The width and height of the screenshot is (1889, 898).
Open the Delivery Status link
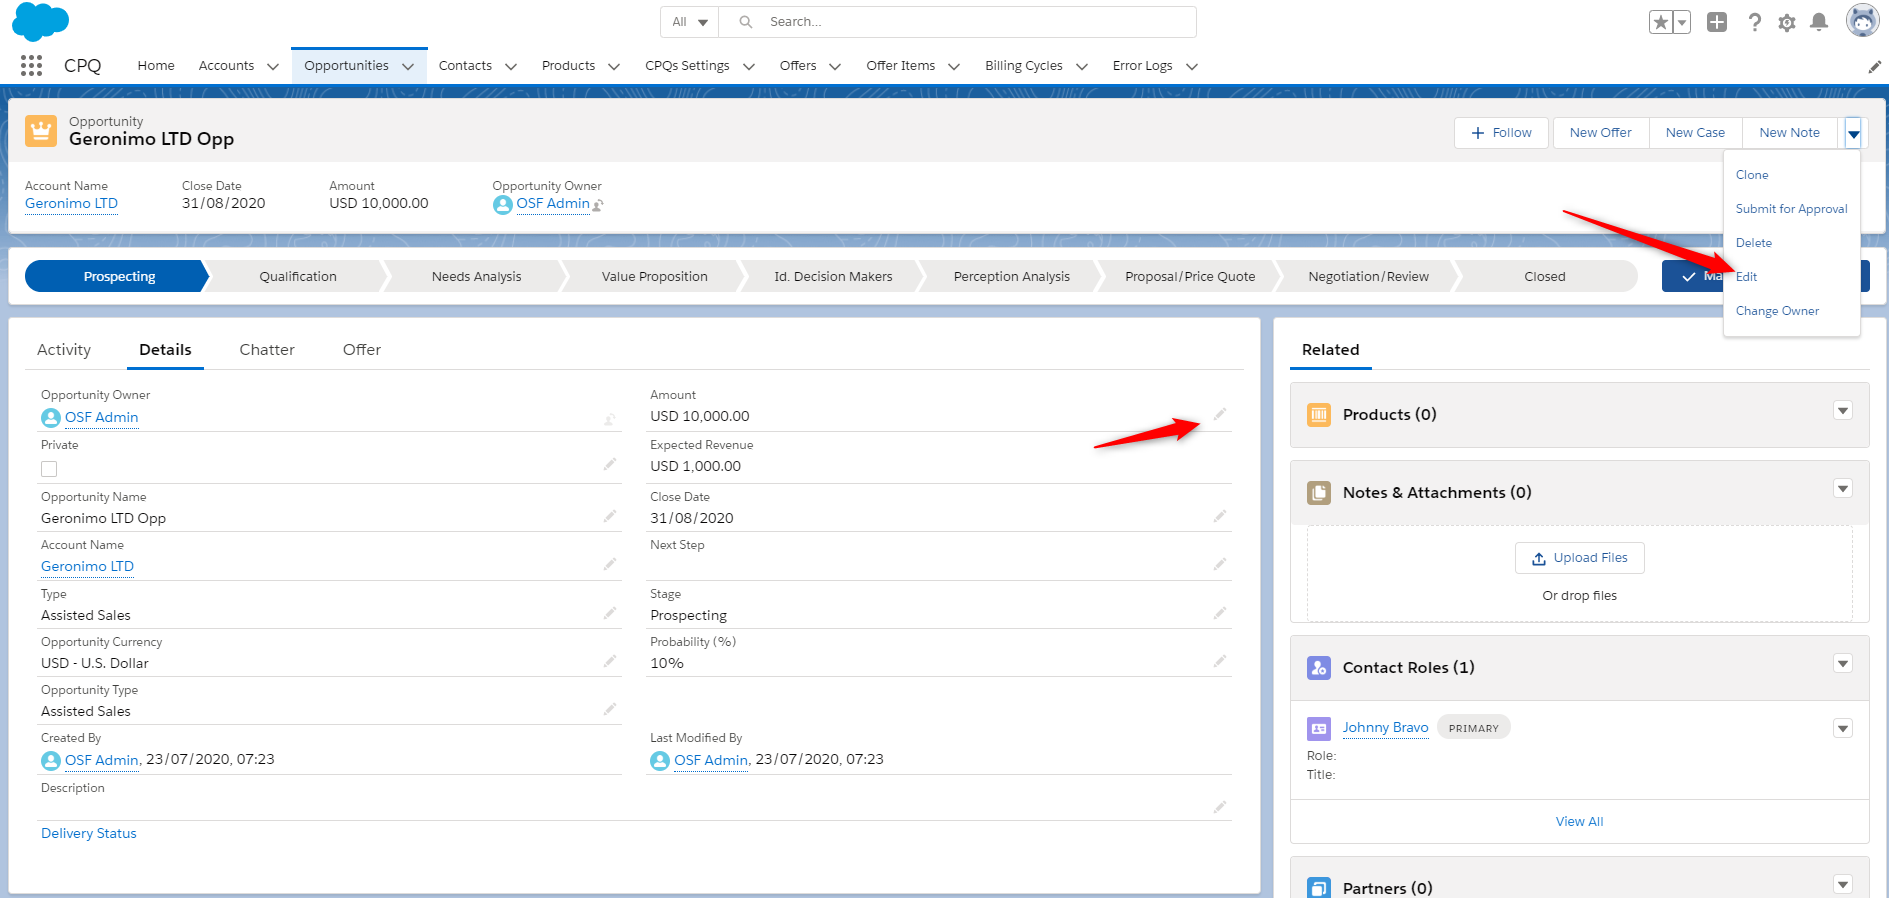point(89,834)
